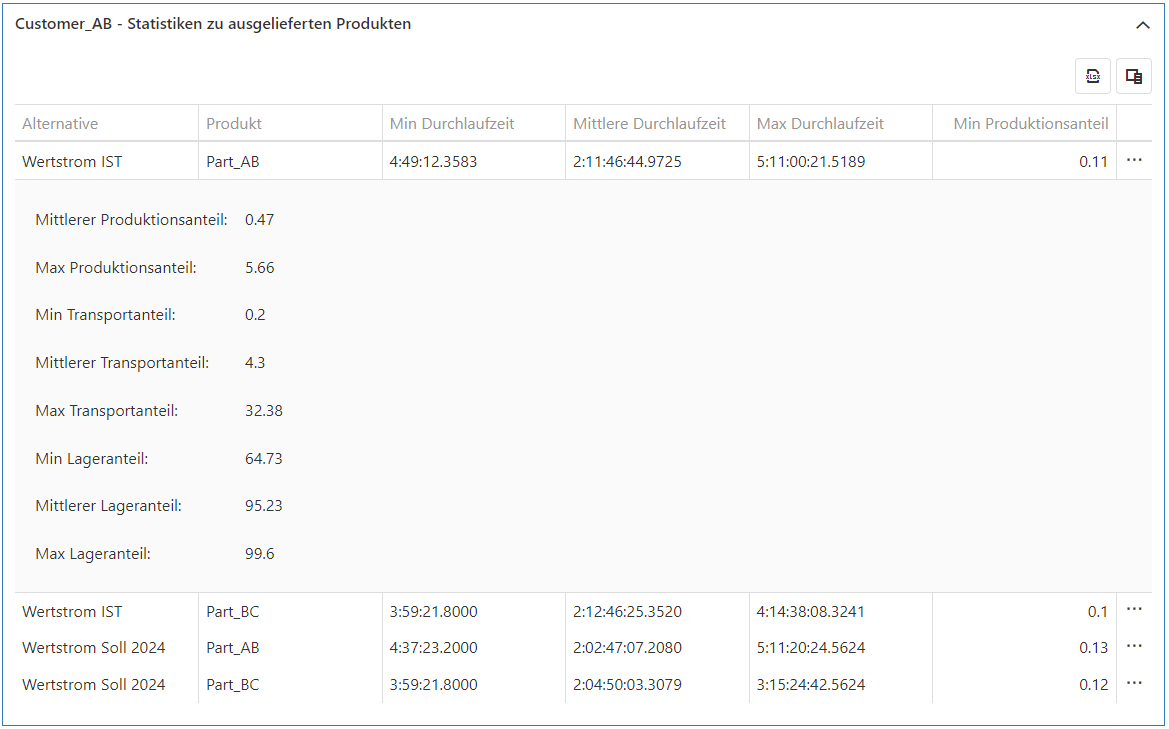Open row actions for Wertstrom Soll 2024 Part_BC
Viewport: 1169px width, 729px height.
coord(1136,685)
